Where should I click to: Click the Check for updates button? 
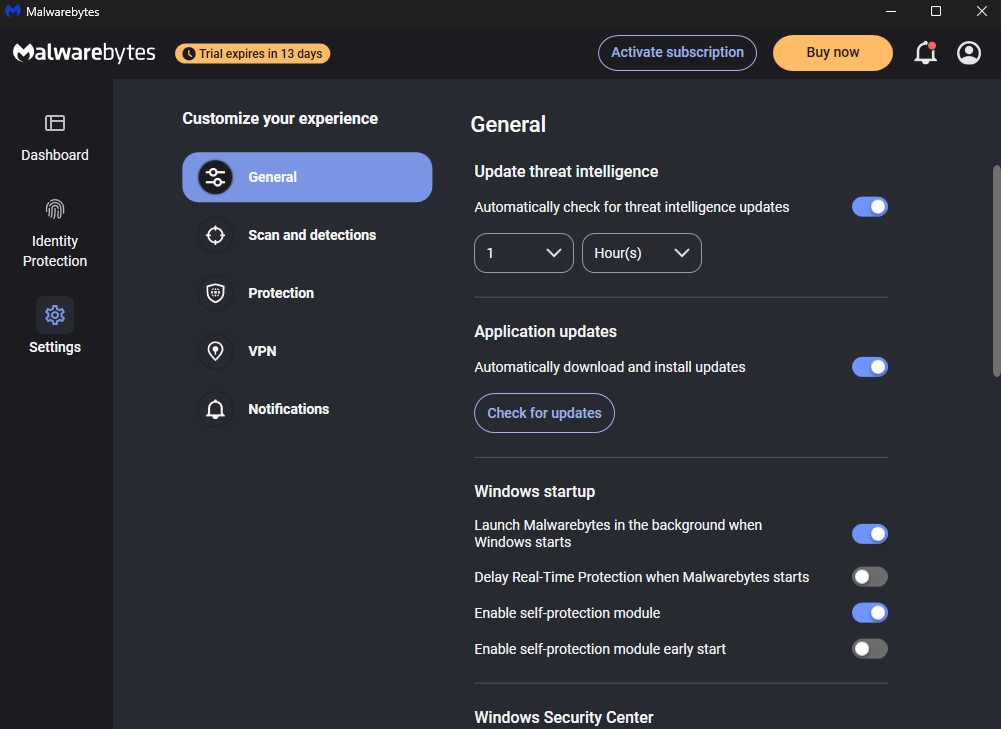pyautogui.click(x=544, y=413)
